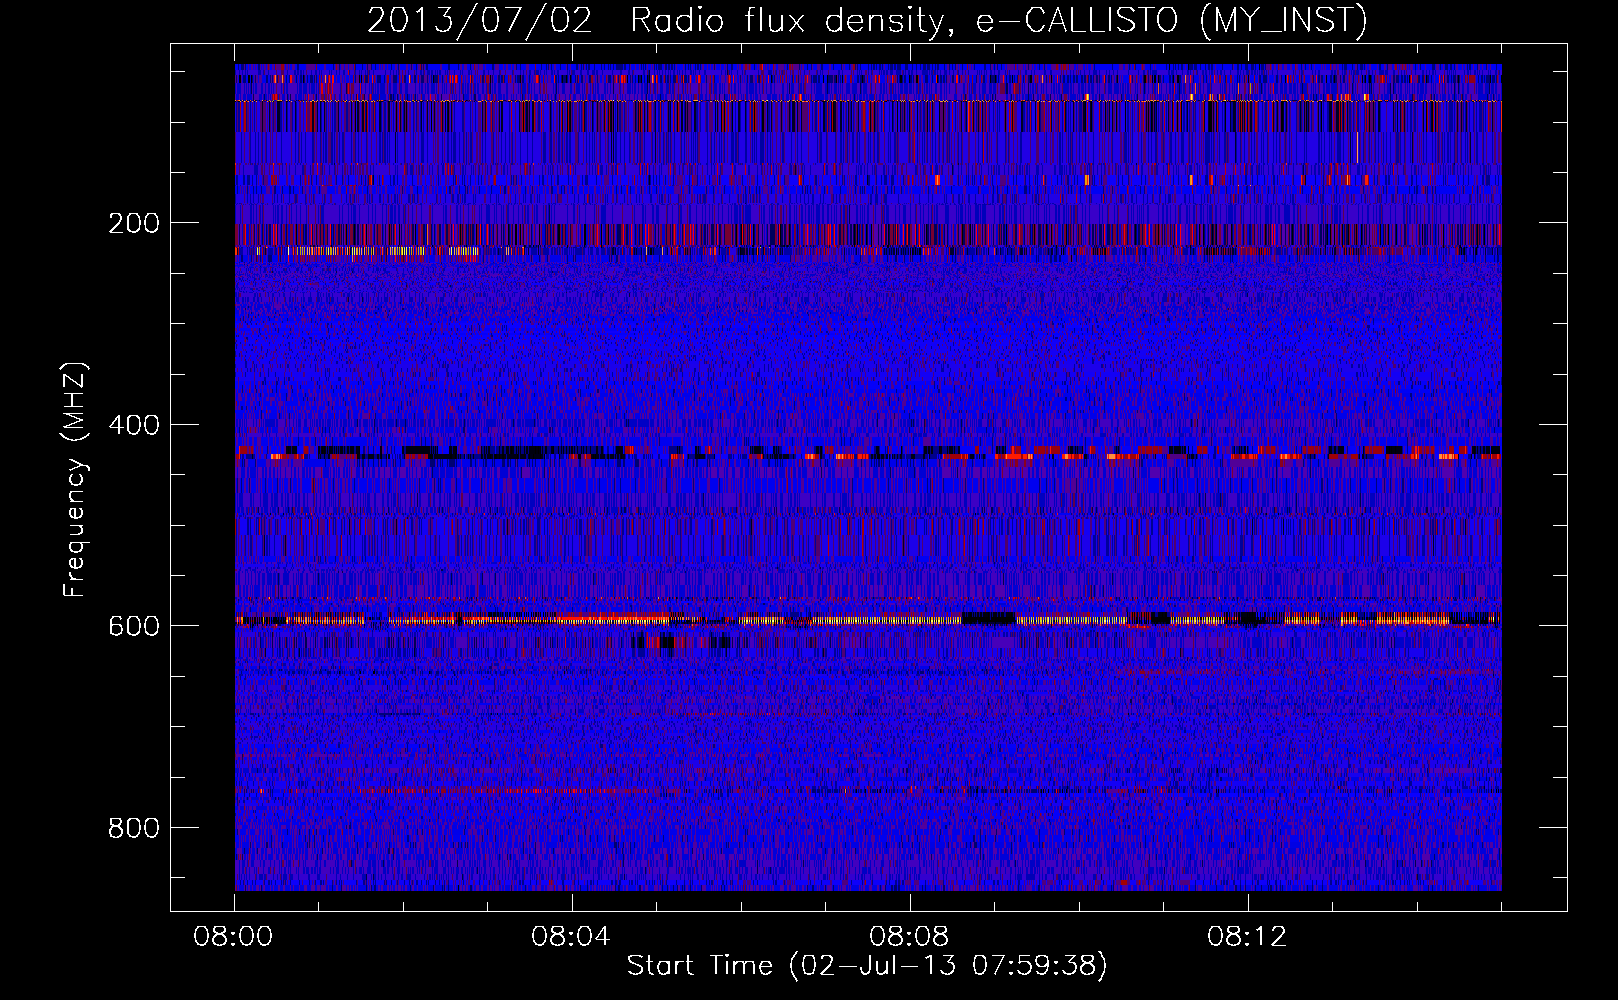Viewport: 1618px width, 1000px height.
Task: Click the '08:00' time tick label
Action: pos(234,937)
